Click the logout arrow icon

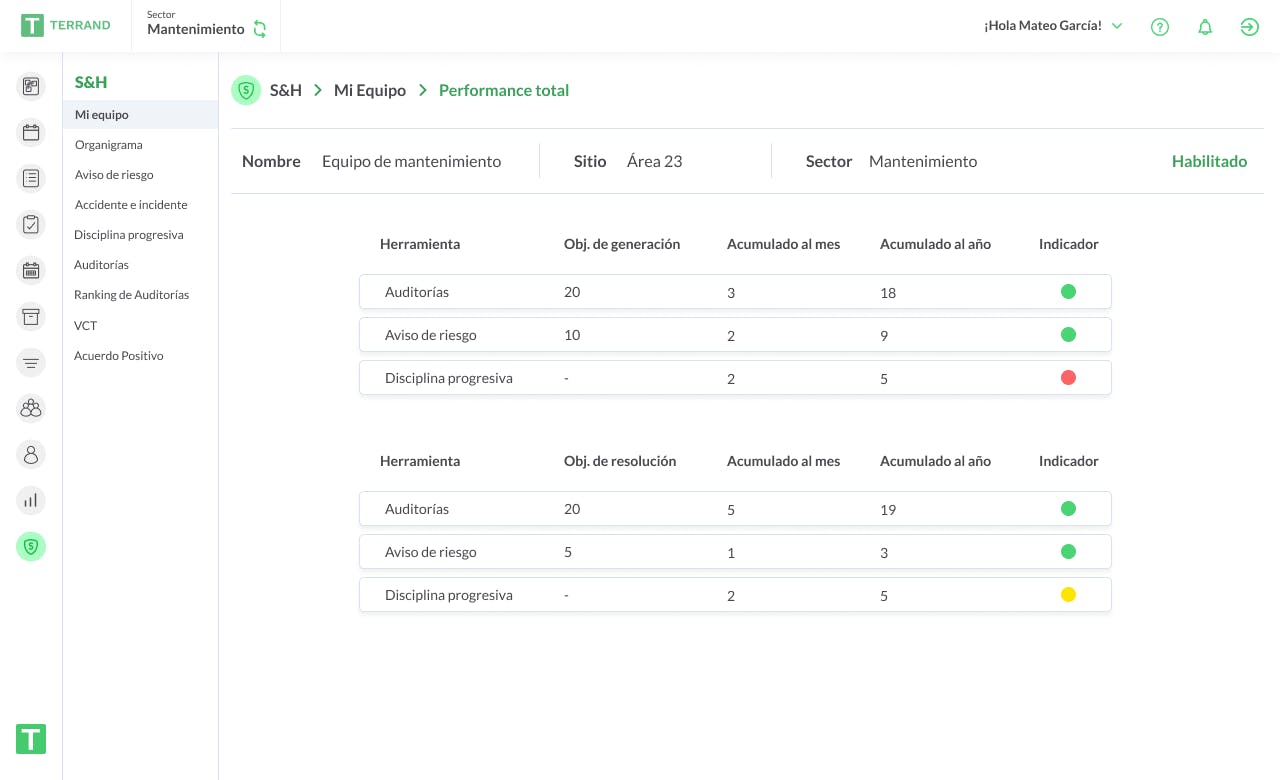pyautogui.click(x=1250, y=27)
